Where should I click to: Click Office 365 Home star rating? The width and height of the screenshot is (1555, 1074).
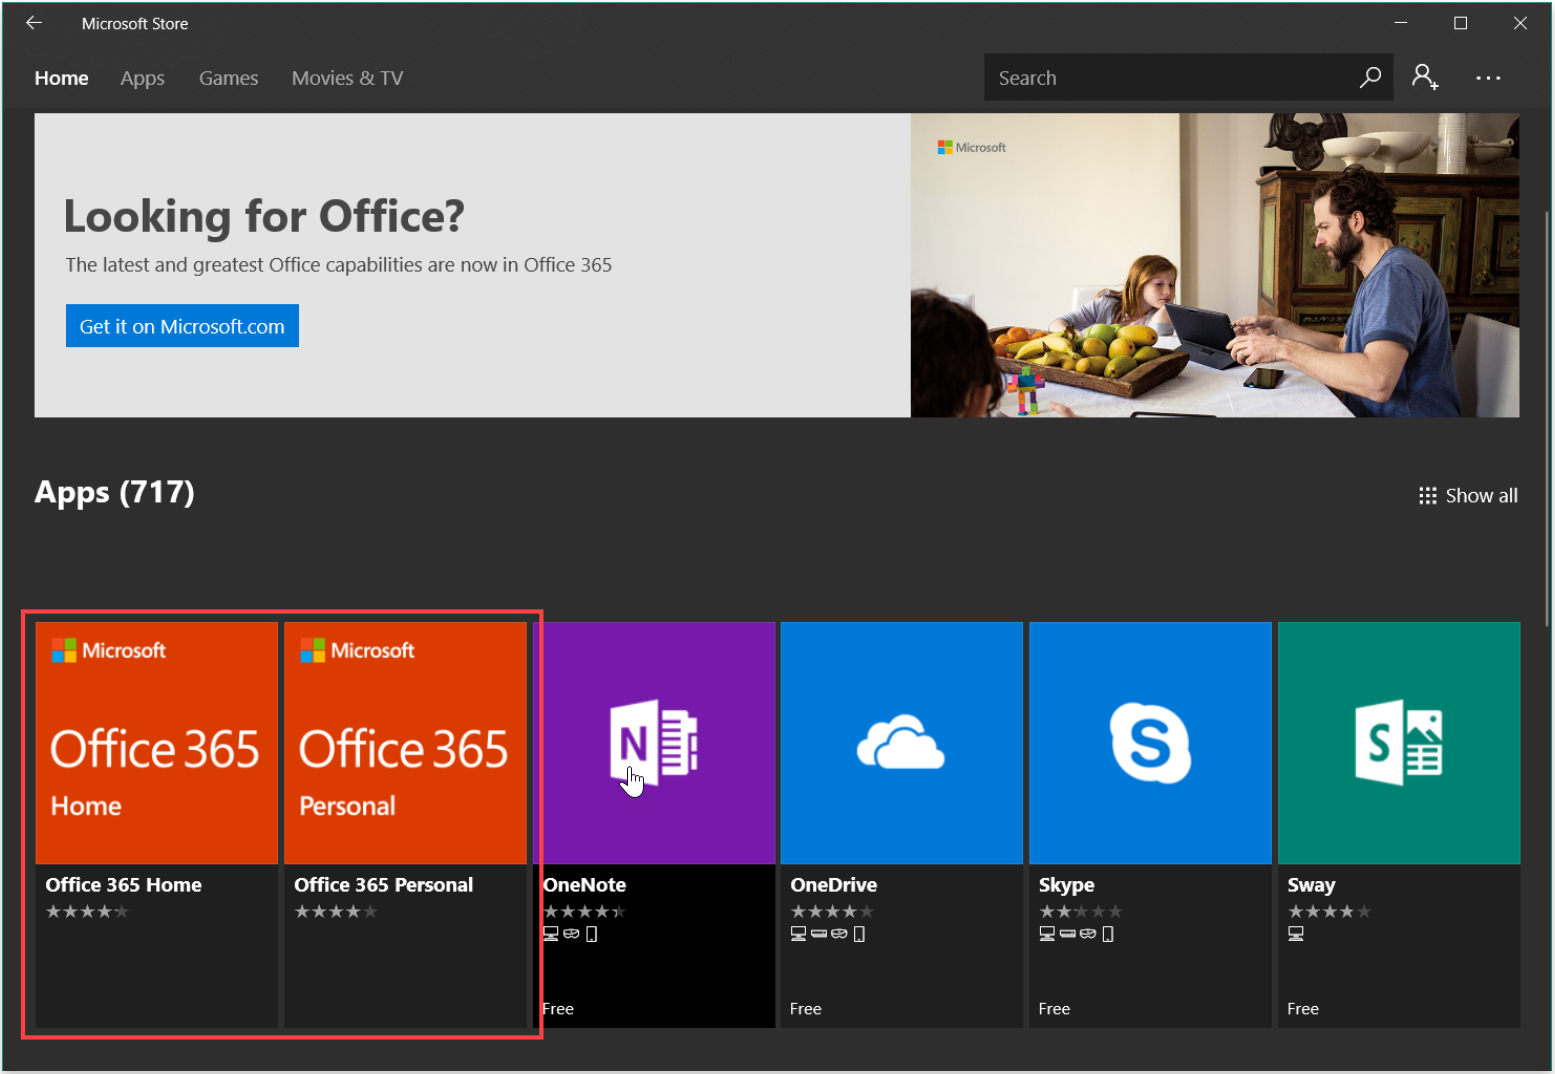click(x=87, y=911)
